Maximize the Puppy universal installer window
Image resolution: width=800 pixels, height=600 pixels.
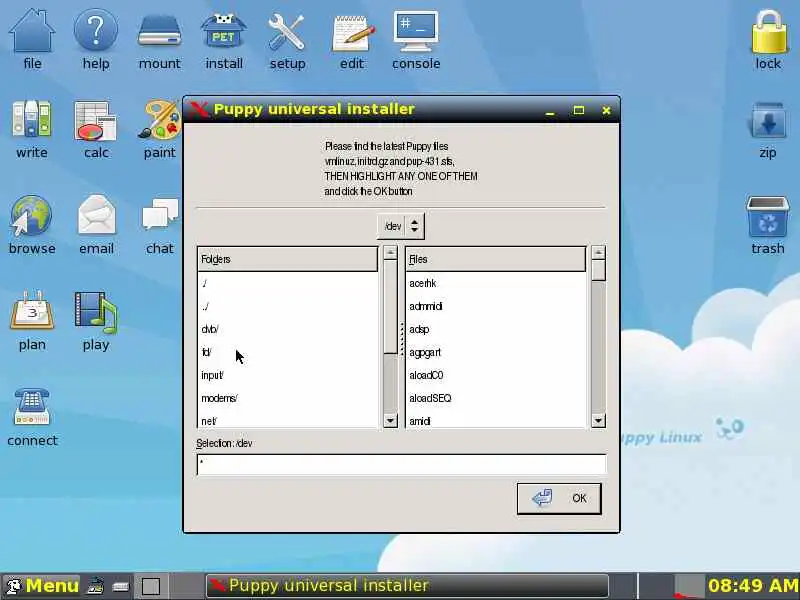(x=579, y=110)
